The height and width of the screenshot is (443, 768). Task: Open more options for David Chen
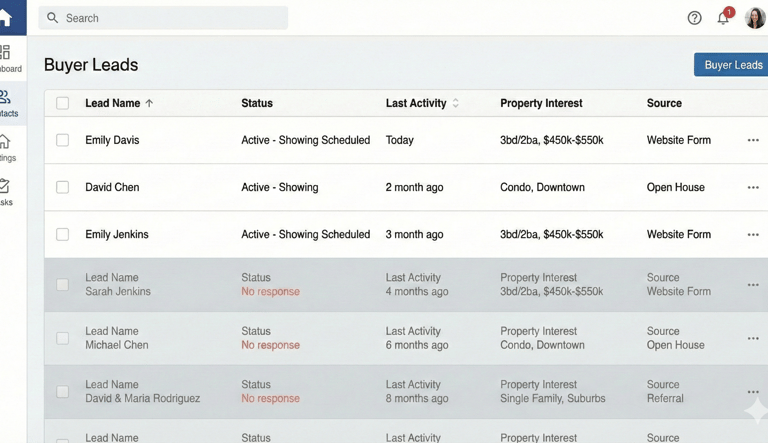[753, 187]
